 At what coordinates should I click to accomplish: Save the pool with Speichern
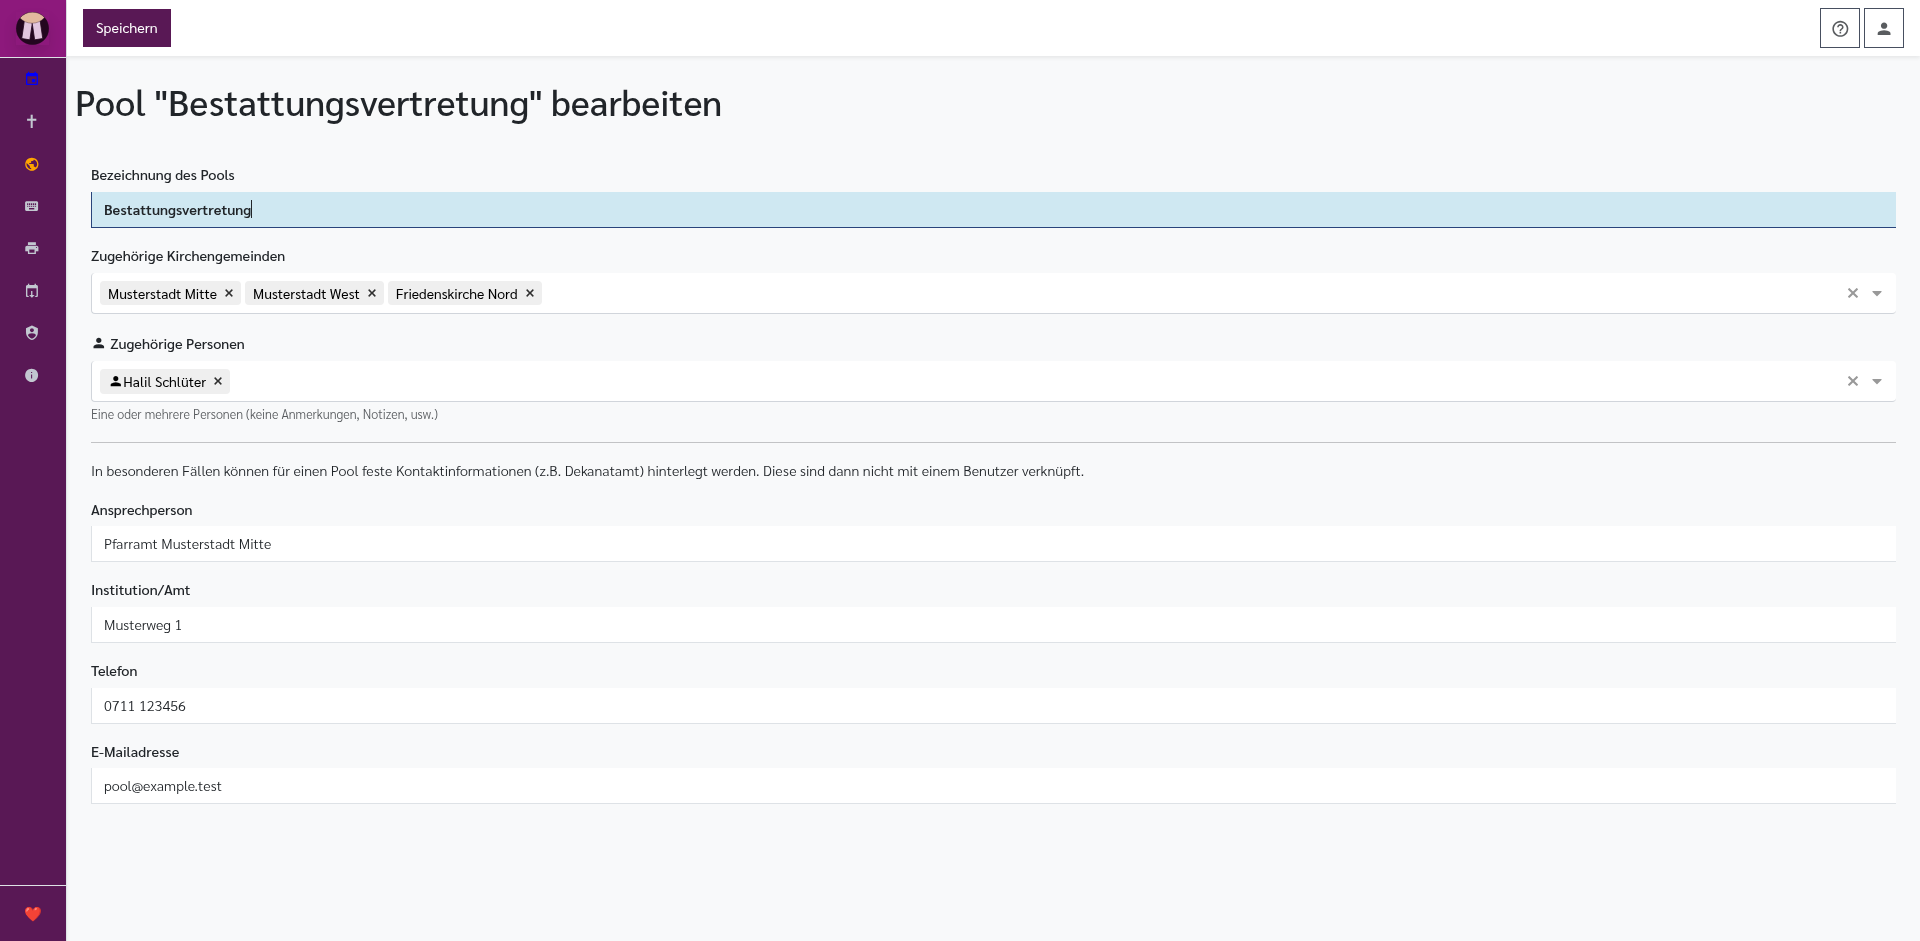(127, 28)
